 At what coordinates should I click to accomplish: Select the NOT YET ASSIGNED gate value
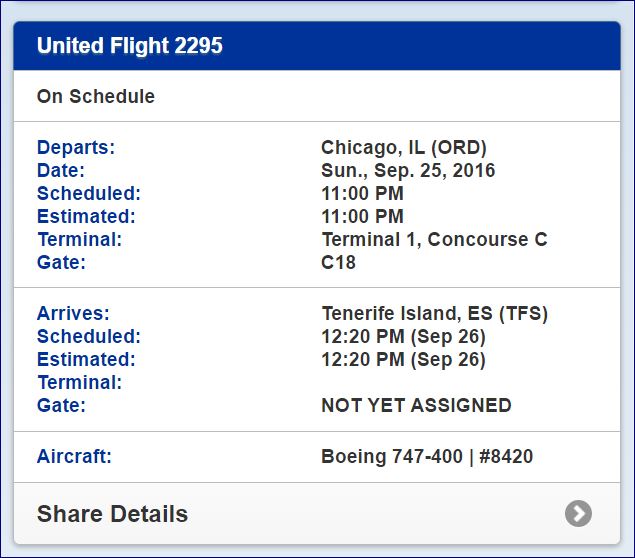coord(416,406)
